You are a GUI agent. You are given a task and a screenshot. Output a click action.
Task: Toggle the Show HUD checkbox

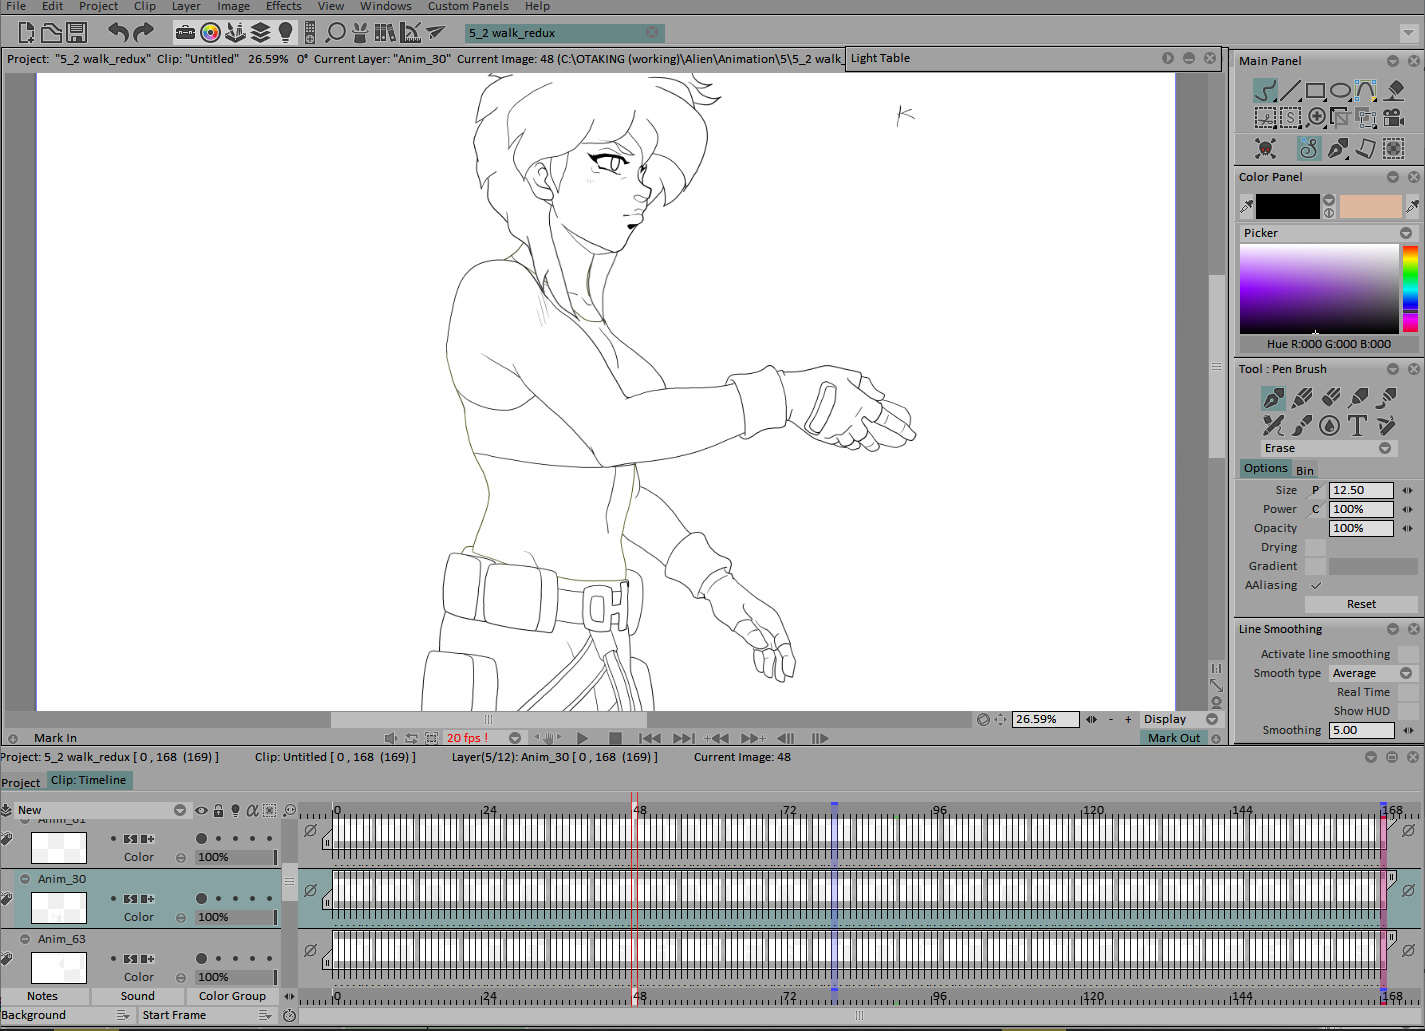tap(1408, 711)
